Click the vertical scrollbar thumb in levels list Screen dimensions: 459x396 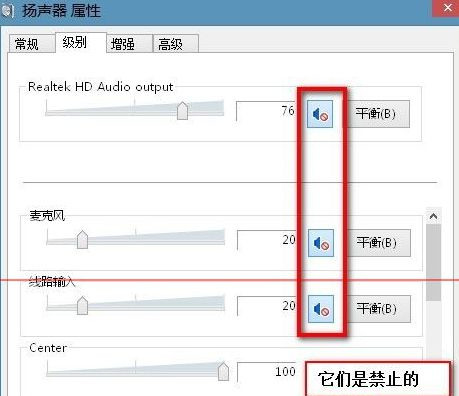[x=433, y=263]
